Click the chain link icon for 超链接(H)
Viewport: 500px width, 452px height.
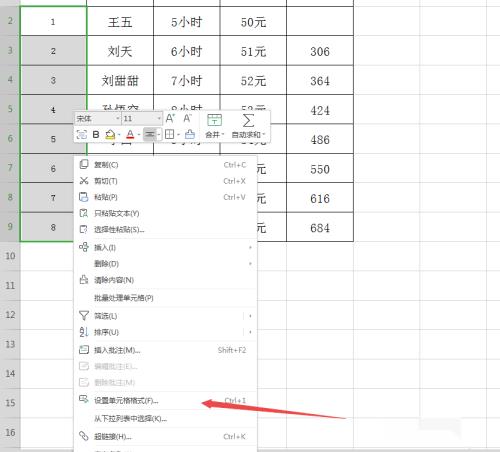pyautogui.click(x=84, y=436)
